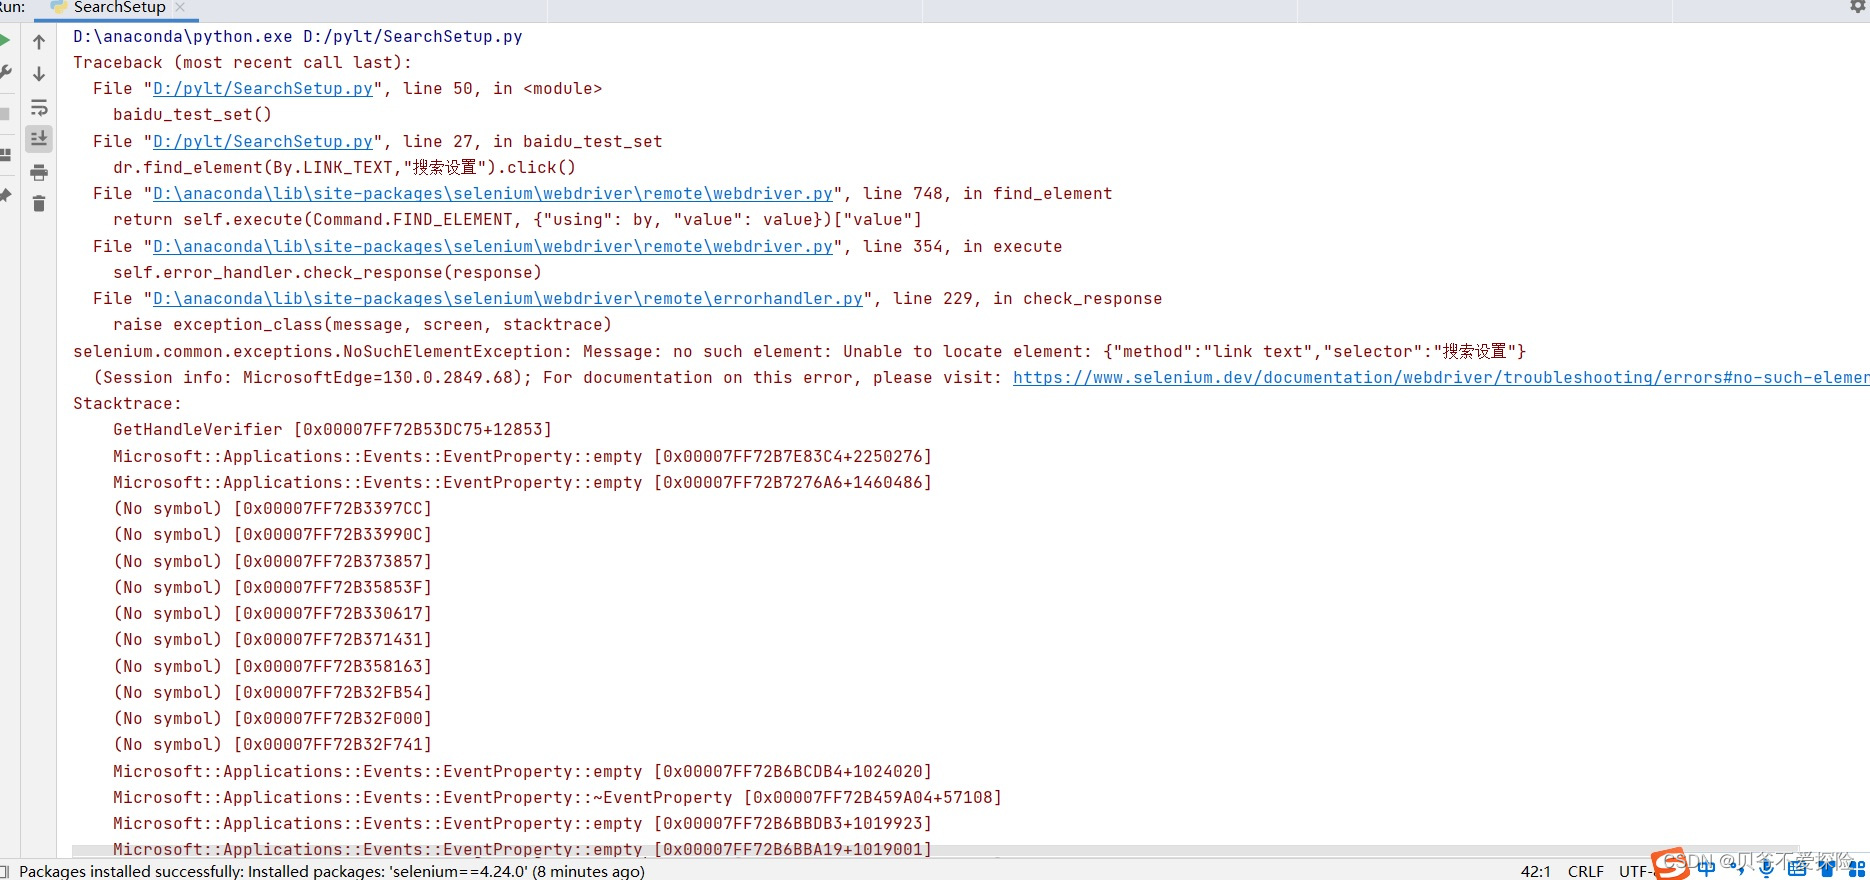Select the SearchSetup run tab
Viewport: 1870px width, 880px height.
pyautogui.click(x=118, y=8)
